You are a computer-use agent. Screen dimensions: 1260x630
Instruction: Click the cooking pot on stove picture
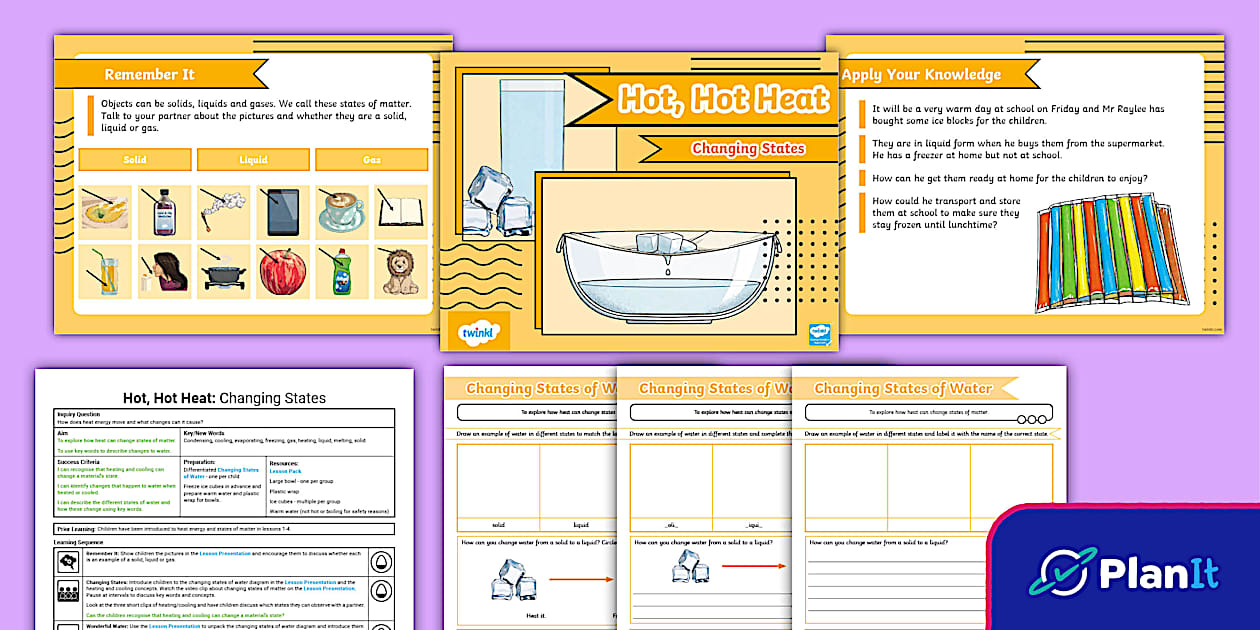tap(223, 271)
